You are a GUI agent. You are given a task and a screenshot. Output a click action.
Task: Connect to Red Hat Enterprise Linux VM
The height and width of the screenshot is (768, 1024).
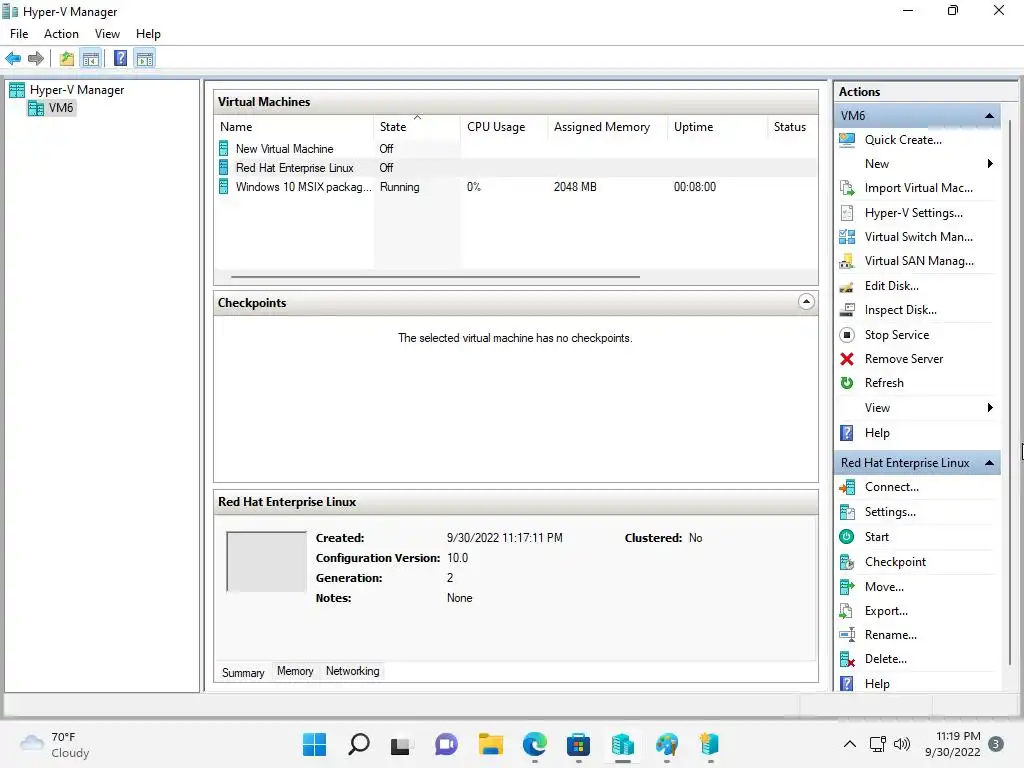coord(891,487)
